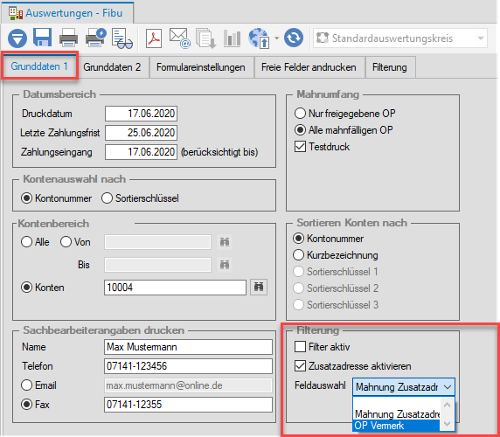Open the Formulareinstellungen tab
This screenshot has width=500, height=437.
[201, 67]
